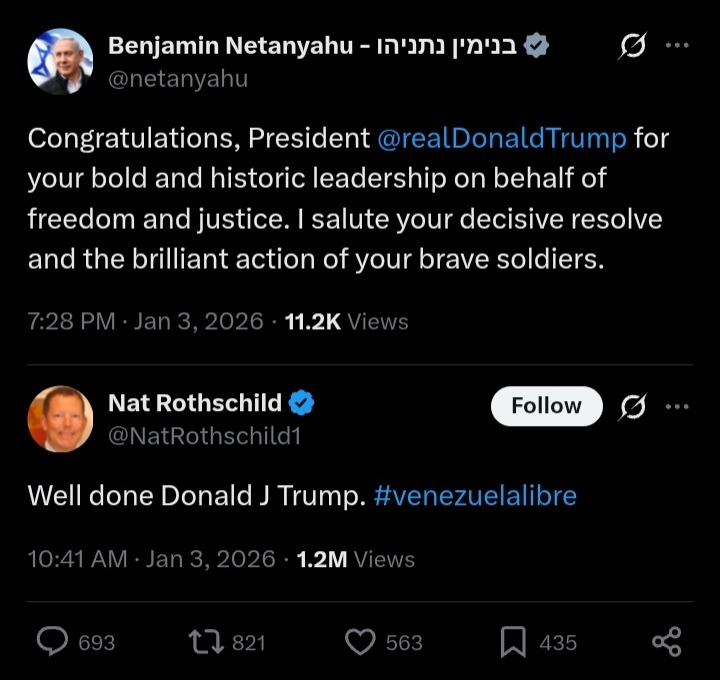Open Nat Rothschild's profile picture
This screenshot has width=720, height=680.
[60, 419]
